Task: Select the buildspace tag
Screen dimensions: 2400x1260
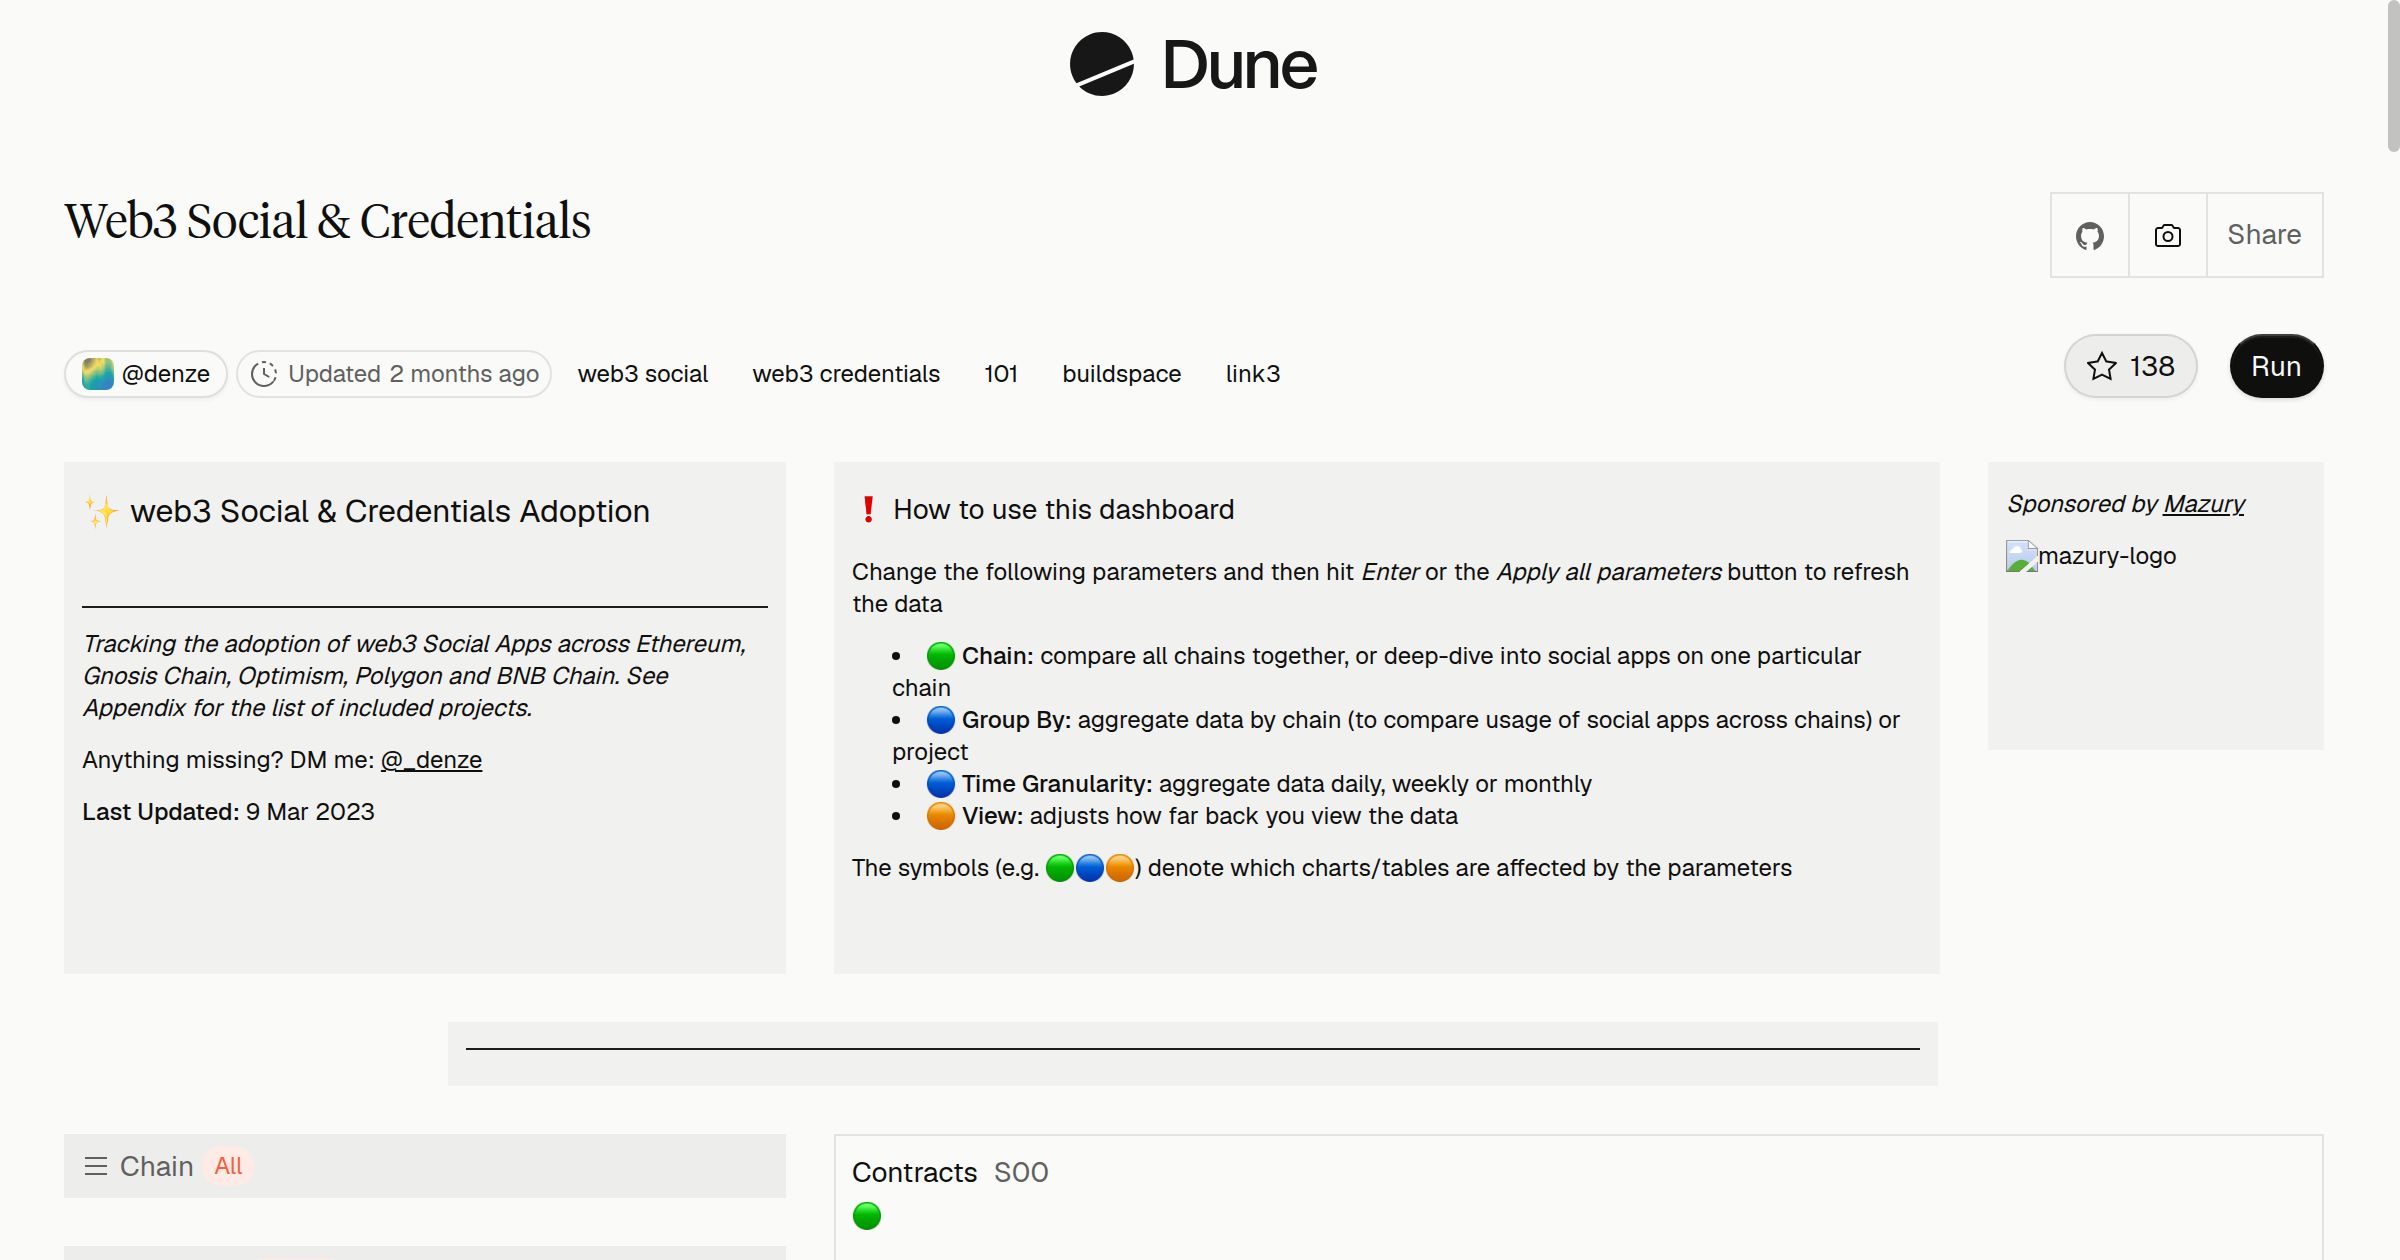Action: pyautogui.click(x=1121, y=374)
